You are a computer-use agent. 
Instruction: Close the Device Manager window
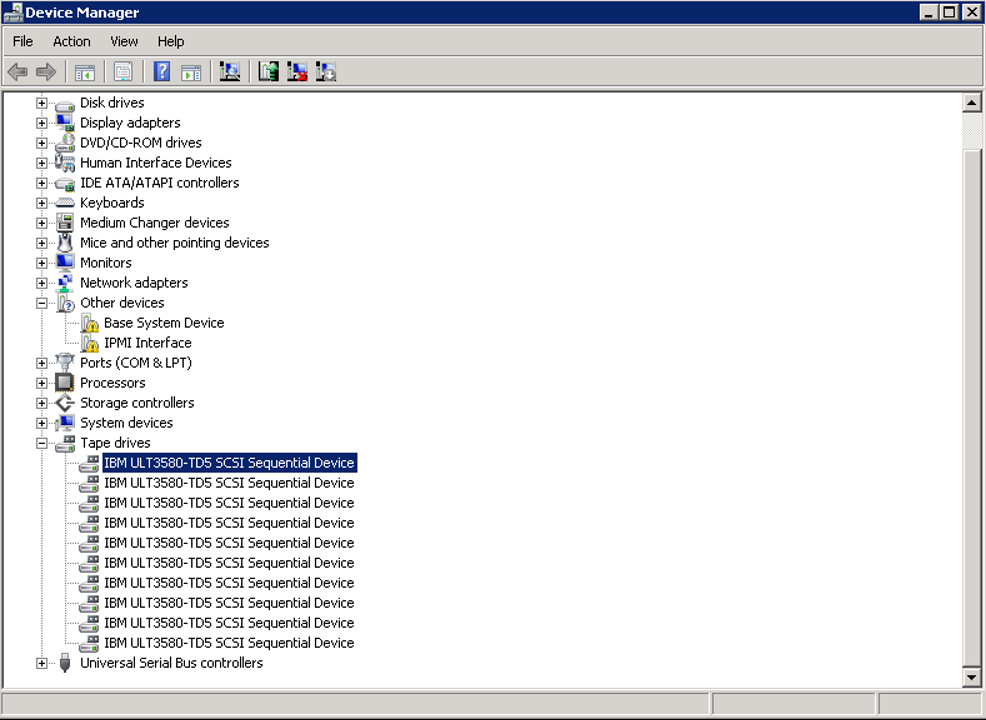[x=972, y=12]
